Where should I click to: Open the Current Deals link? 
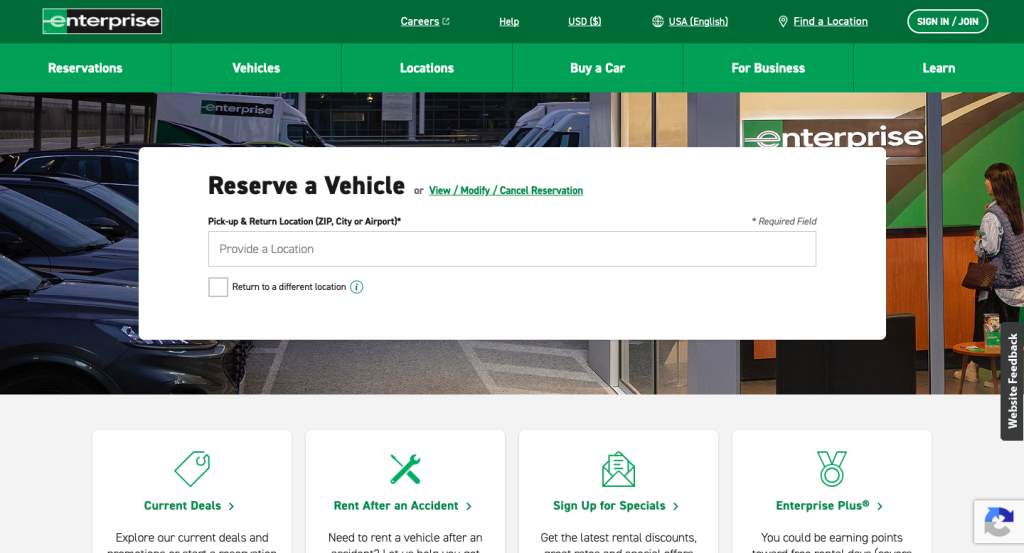[x=182, y=505]
